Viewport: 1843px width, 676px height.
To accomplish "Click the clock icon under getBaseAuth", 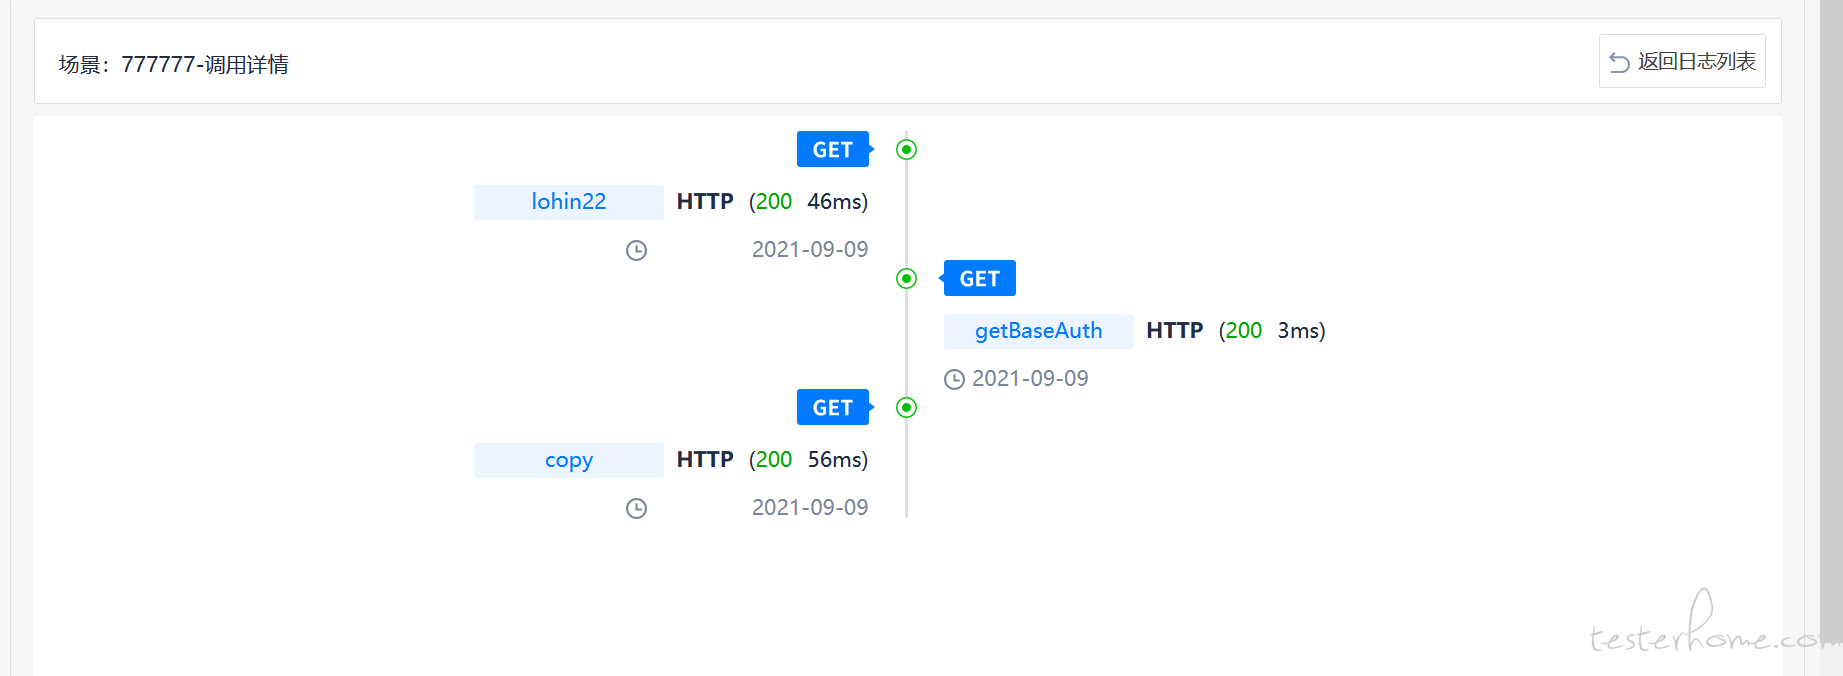I will [955, 379].
